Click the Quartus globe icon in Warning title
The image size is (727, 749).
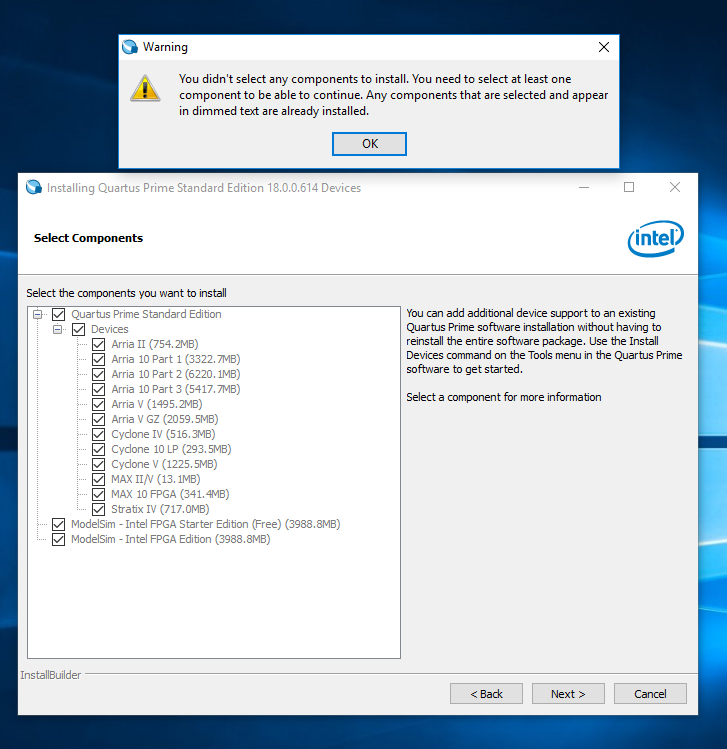tap(129, 47)
